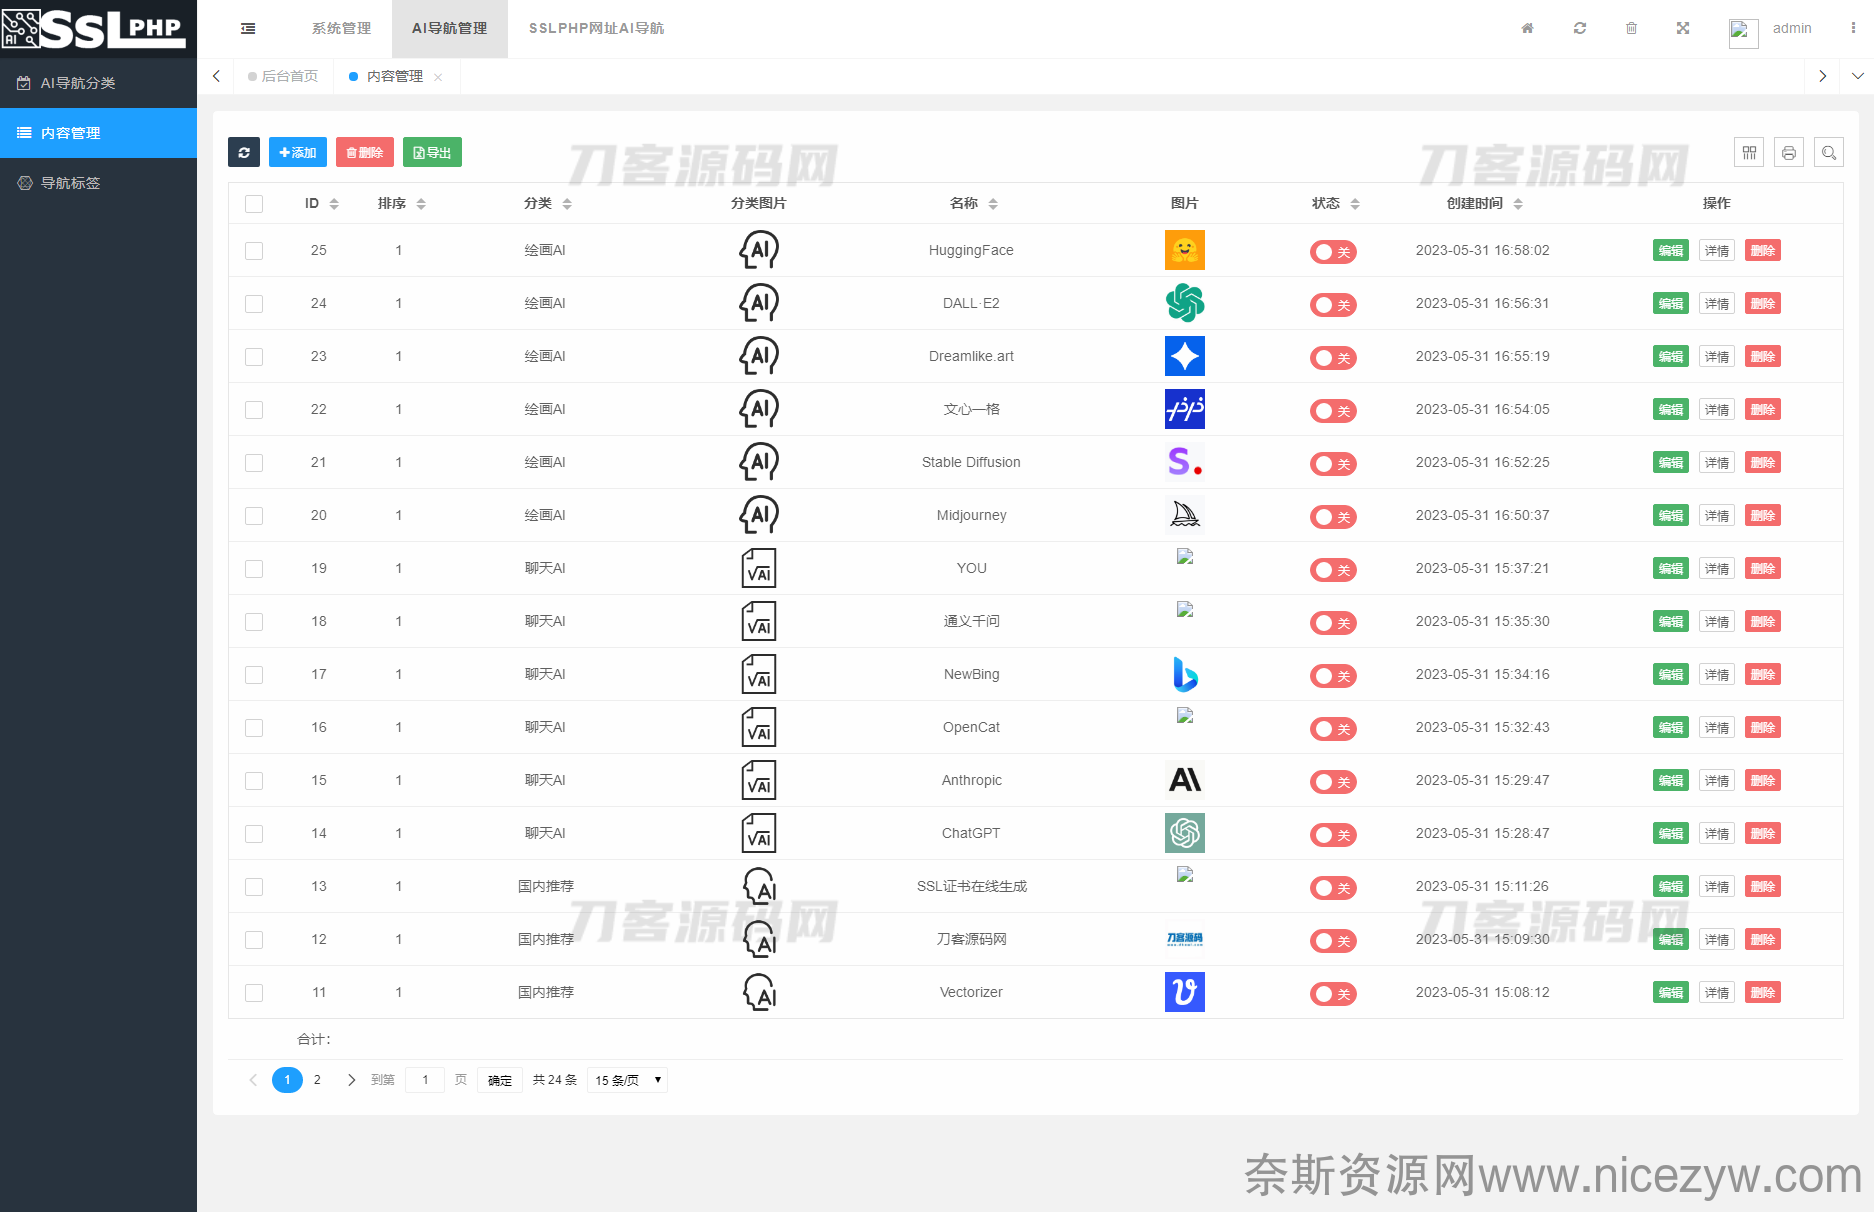Viewport: 1874px width, 1212px height.
Task: Open the home icon in the header
Action: click(x=1527, y=28)
